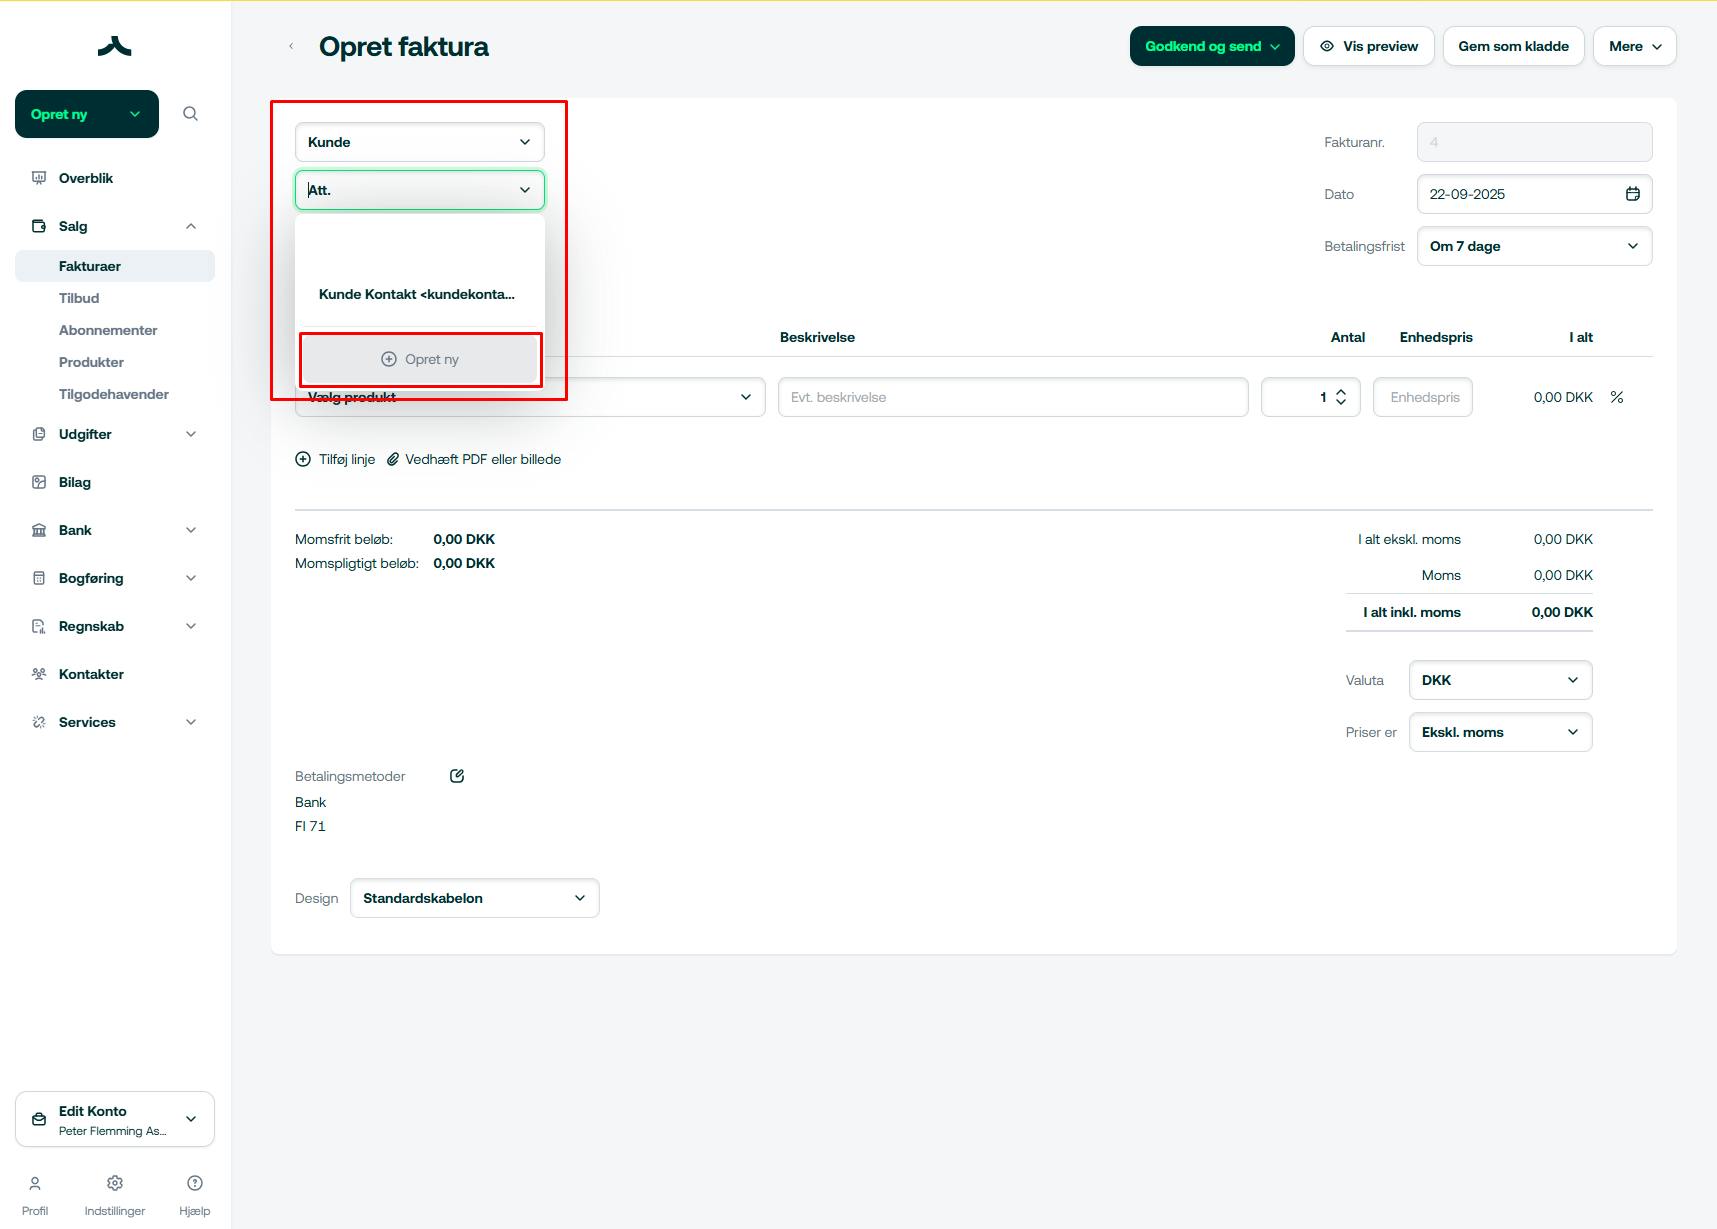Screen dimensions: 1717x1229
Task: Open Hjælp question mark icon
Action: 195,1184
